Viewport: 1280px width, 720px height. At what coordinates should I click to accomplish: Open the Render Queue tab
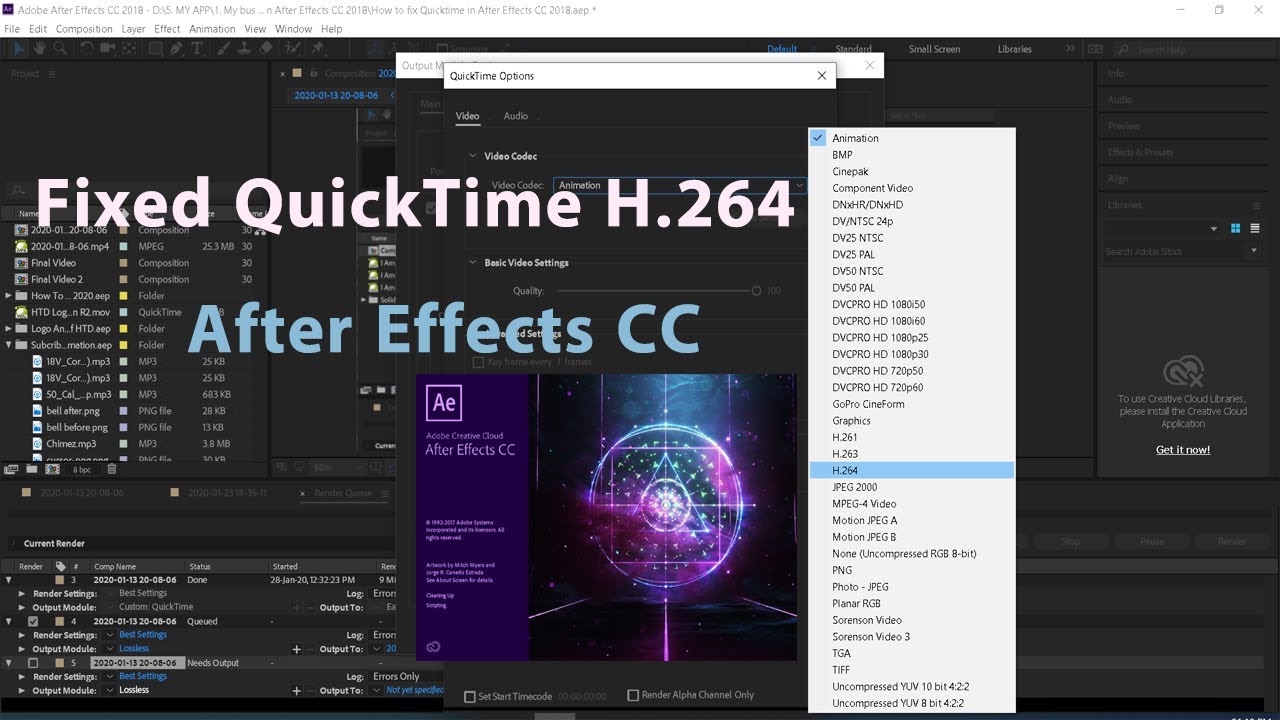click(x=343, y=493)
